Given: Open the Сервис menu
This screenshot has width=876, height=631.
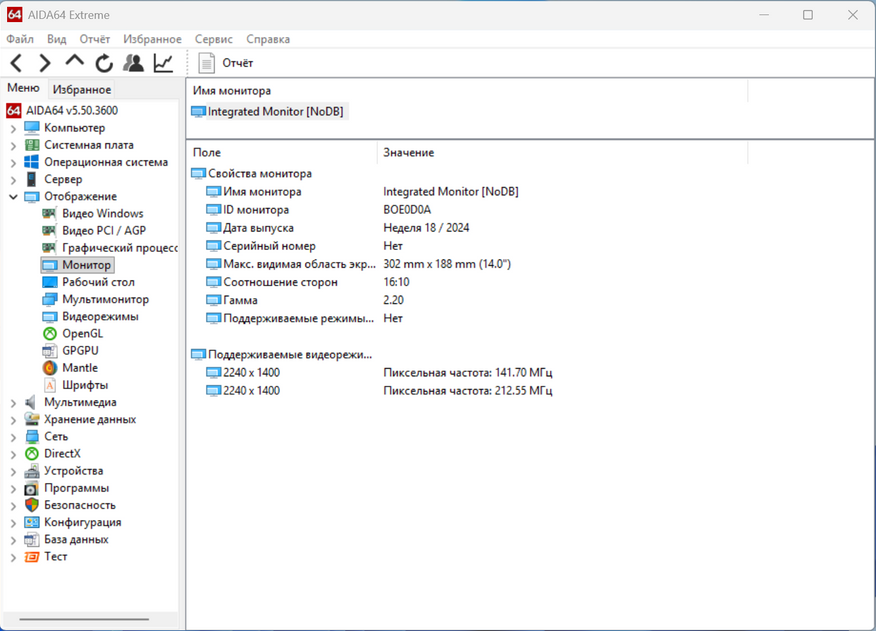Looking at the screenshot, I should (213, 39).
